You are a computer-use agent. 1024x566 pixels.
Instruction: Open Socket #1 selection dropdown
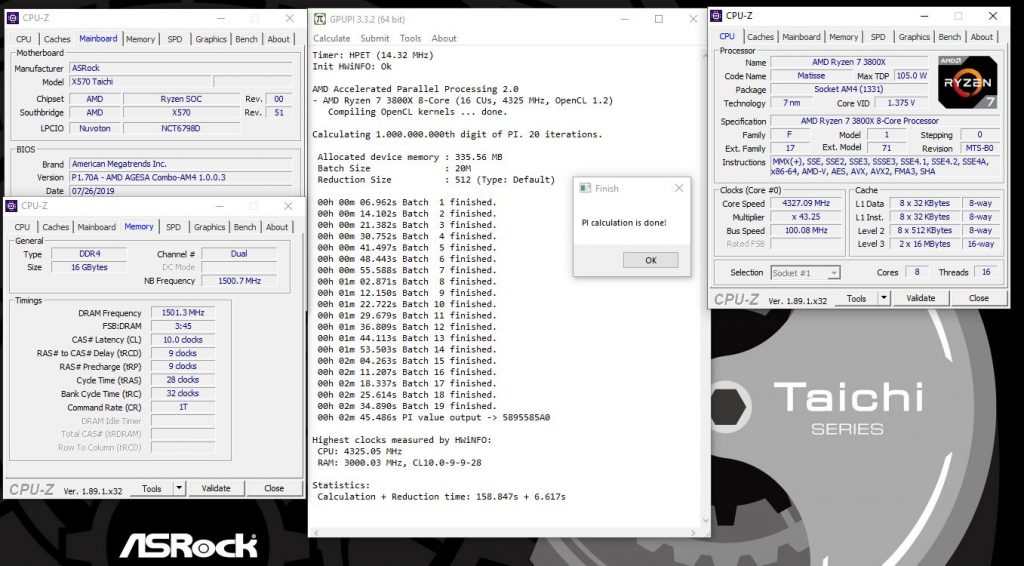click(x=805, y=273)
